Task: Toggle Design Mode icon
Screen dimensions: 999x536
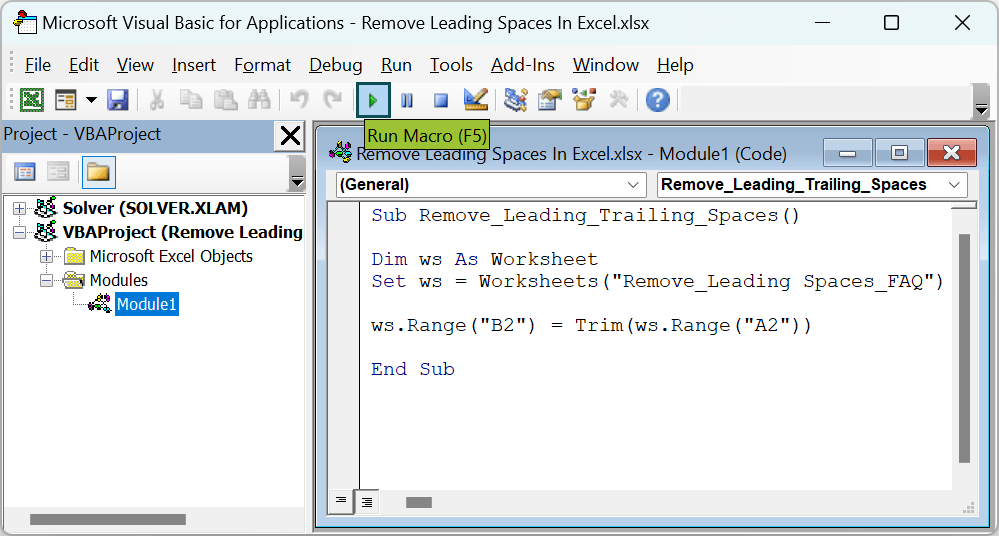Action: [475, 100]
